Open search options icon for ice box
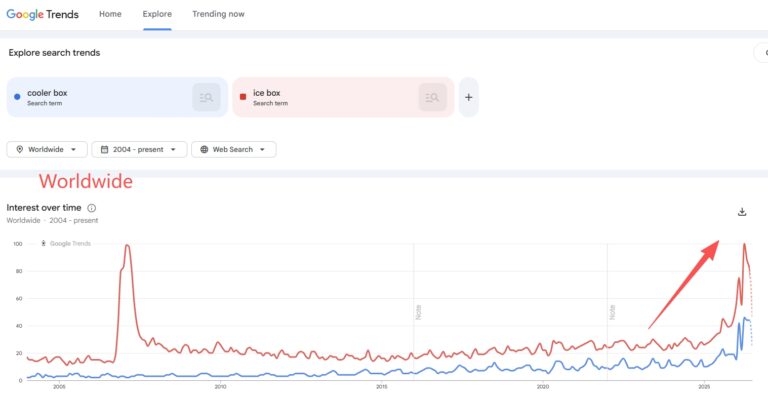768x395 pixels. [x=432, y=97]
